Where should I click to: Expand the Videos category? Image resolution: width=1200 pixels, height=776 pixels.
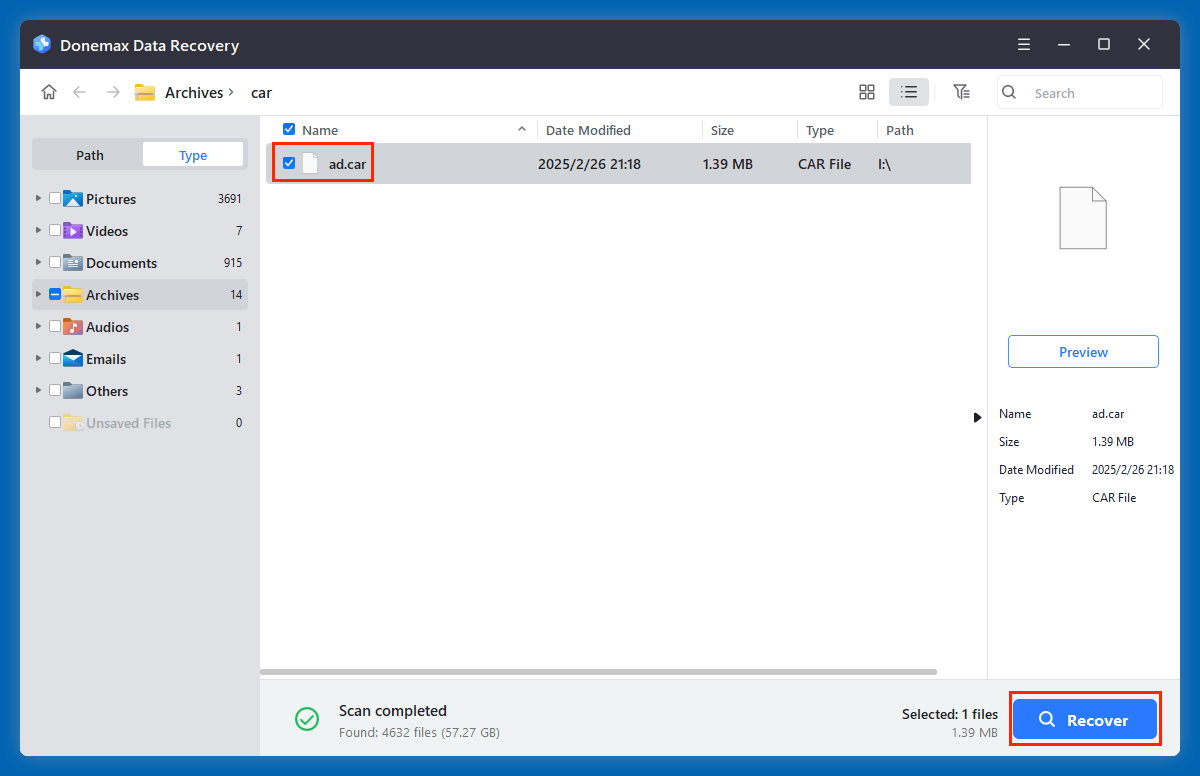tap(38, 230)
